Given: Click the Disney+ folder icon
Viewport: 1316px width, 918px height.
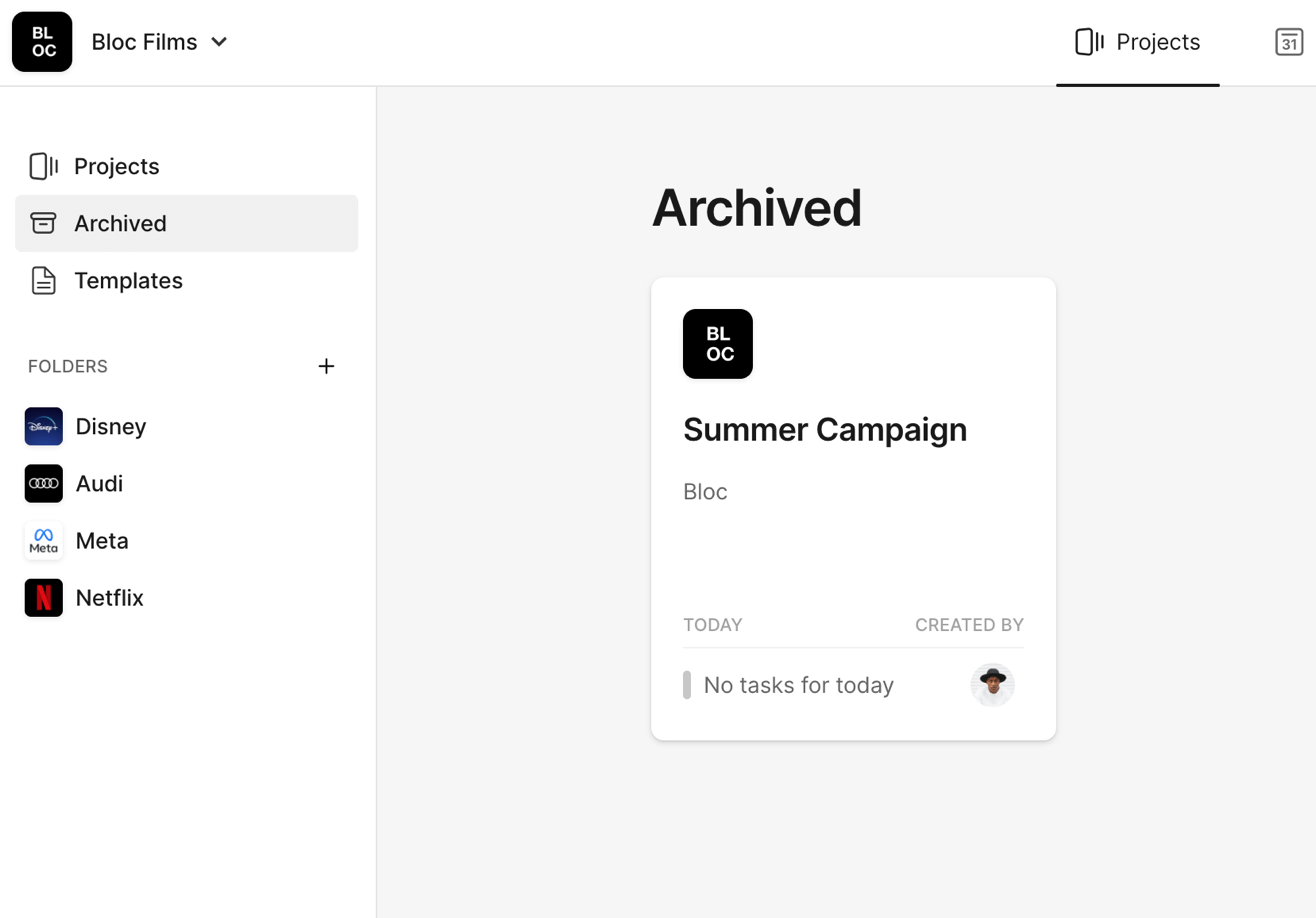Looking at the screenshot, I should pos(44,427).
